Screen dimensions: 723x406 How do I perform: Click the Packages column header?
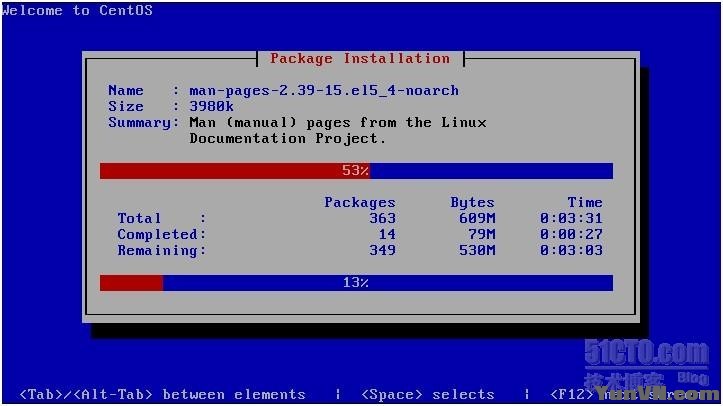tap(360, 203)
